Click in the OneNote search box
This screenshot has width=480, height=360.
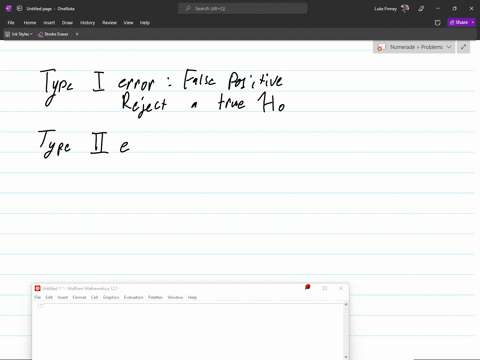tap(243, 8)
